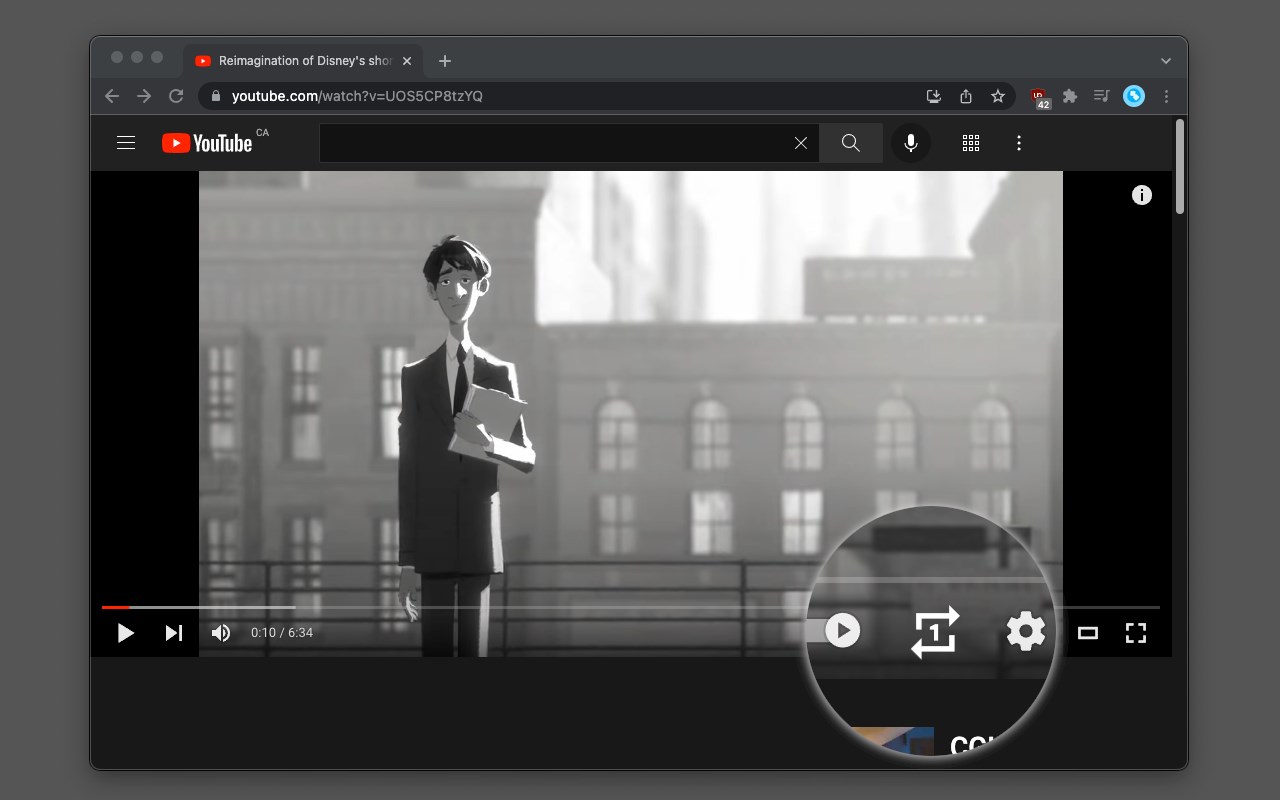Open a new browser tab
Screen dimensions: 1280x800
(445, 61)
